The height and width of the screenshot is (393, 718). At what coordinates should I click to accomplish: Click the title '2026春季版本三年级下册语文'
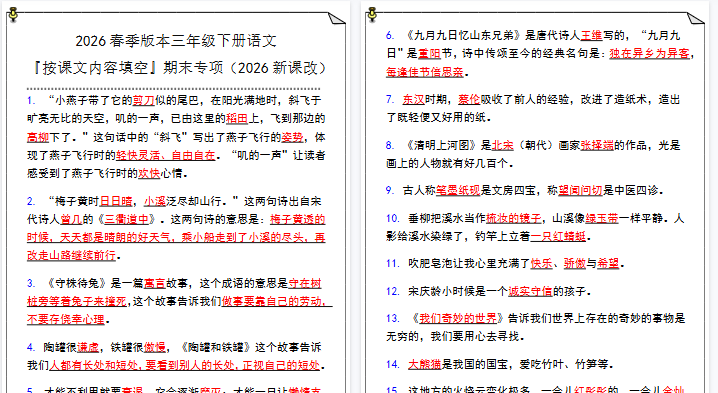pos(176,41)
